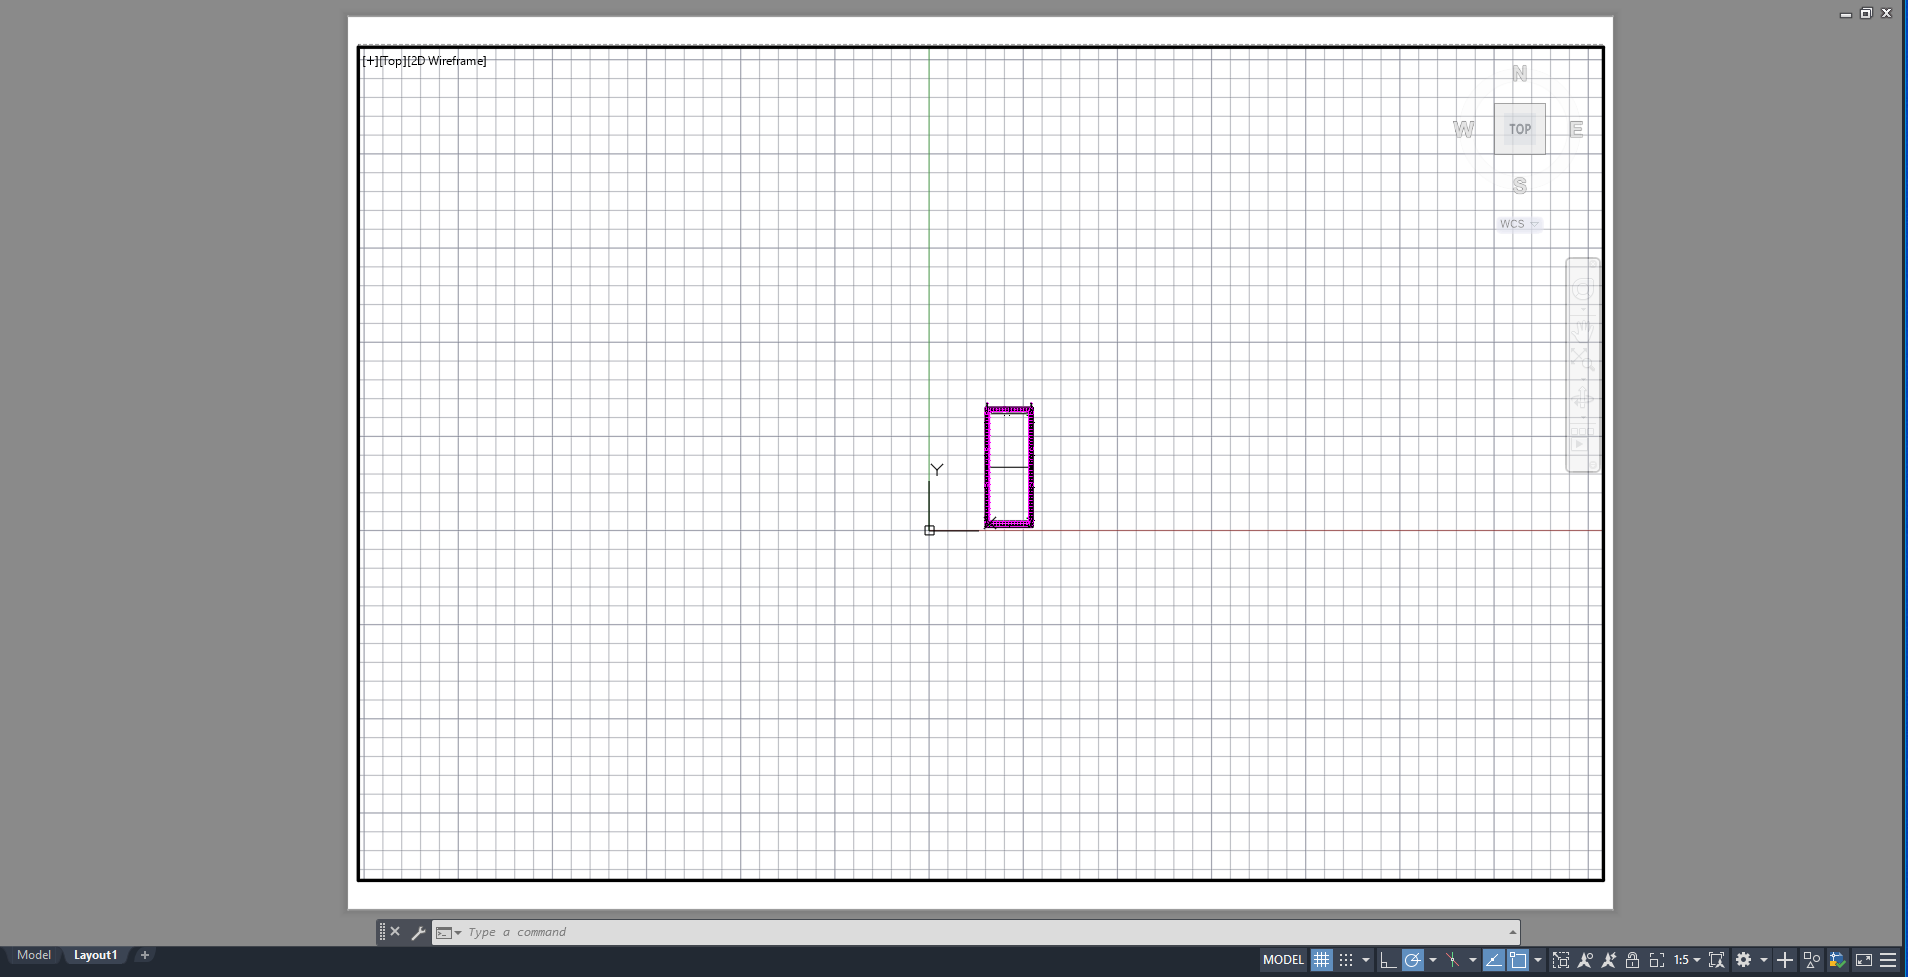Click the MODEL button in the status bar
Image resolution: width=1909 pixels, height=977 pixels.
[1283, 960]
